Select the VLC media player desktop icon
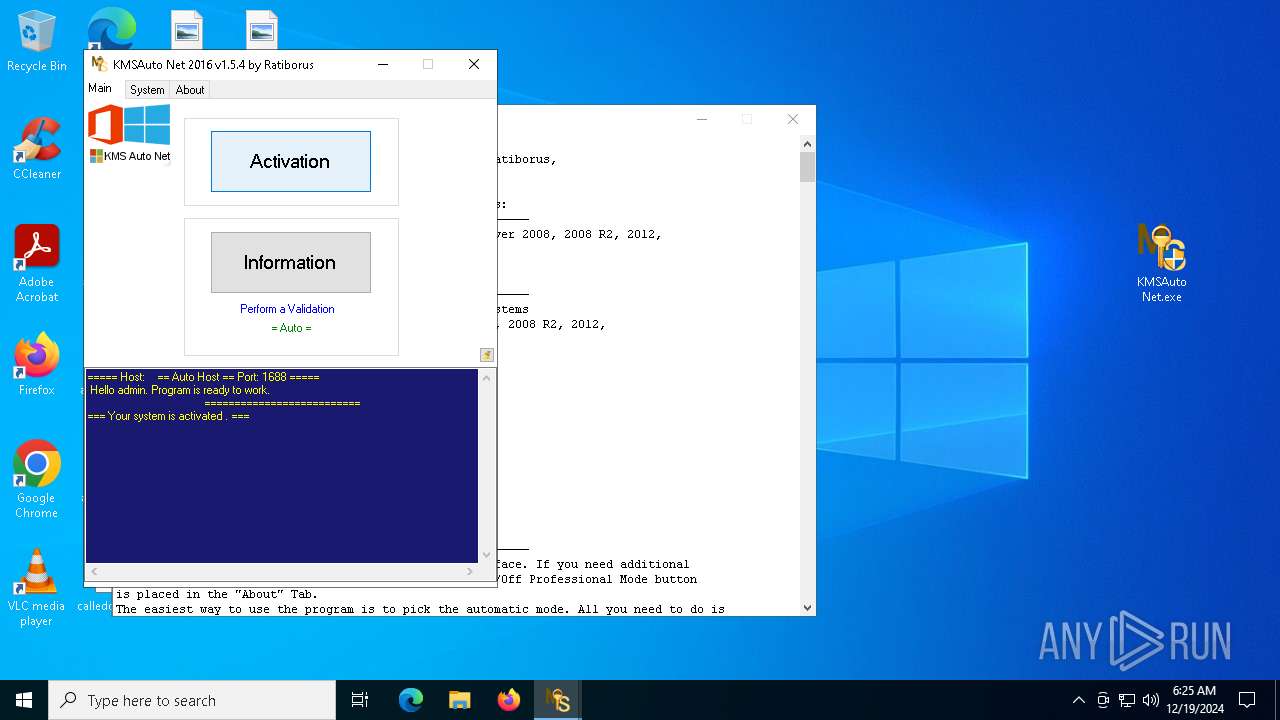1280x720 pixels. coord(37,588)
